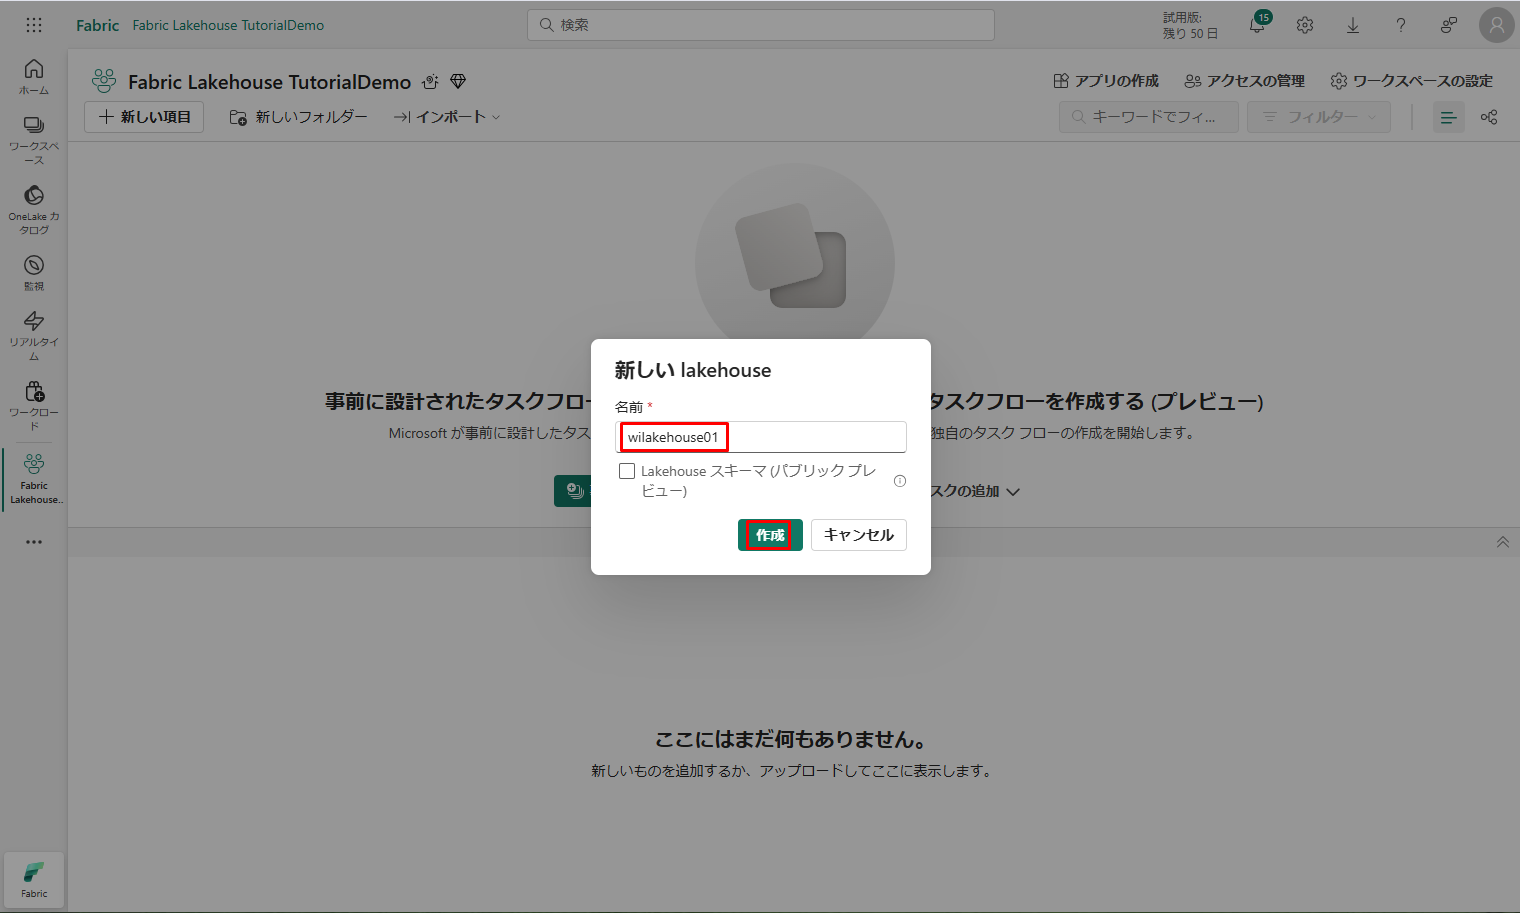Open the lineage view icon

click(1489, 117)
